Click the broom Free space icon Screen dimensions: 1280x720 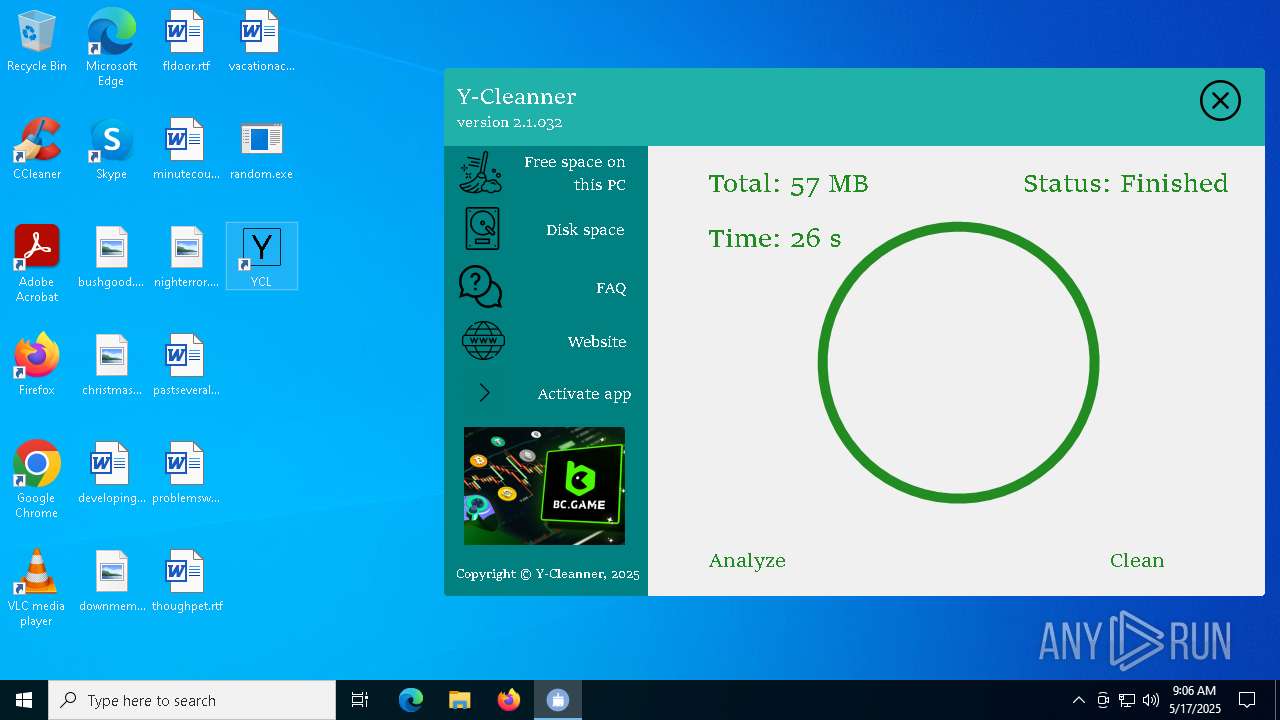[x=481, y=172]
